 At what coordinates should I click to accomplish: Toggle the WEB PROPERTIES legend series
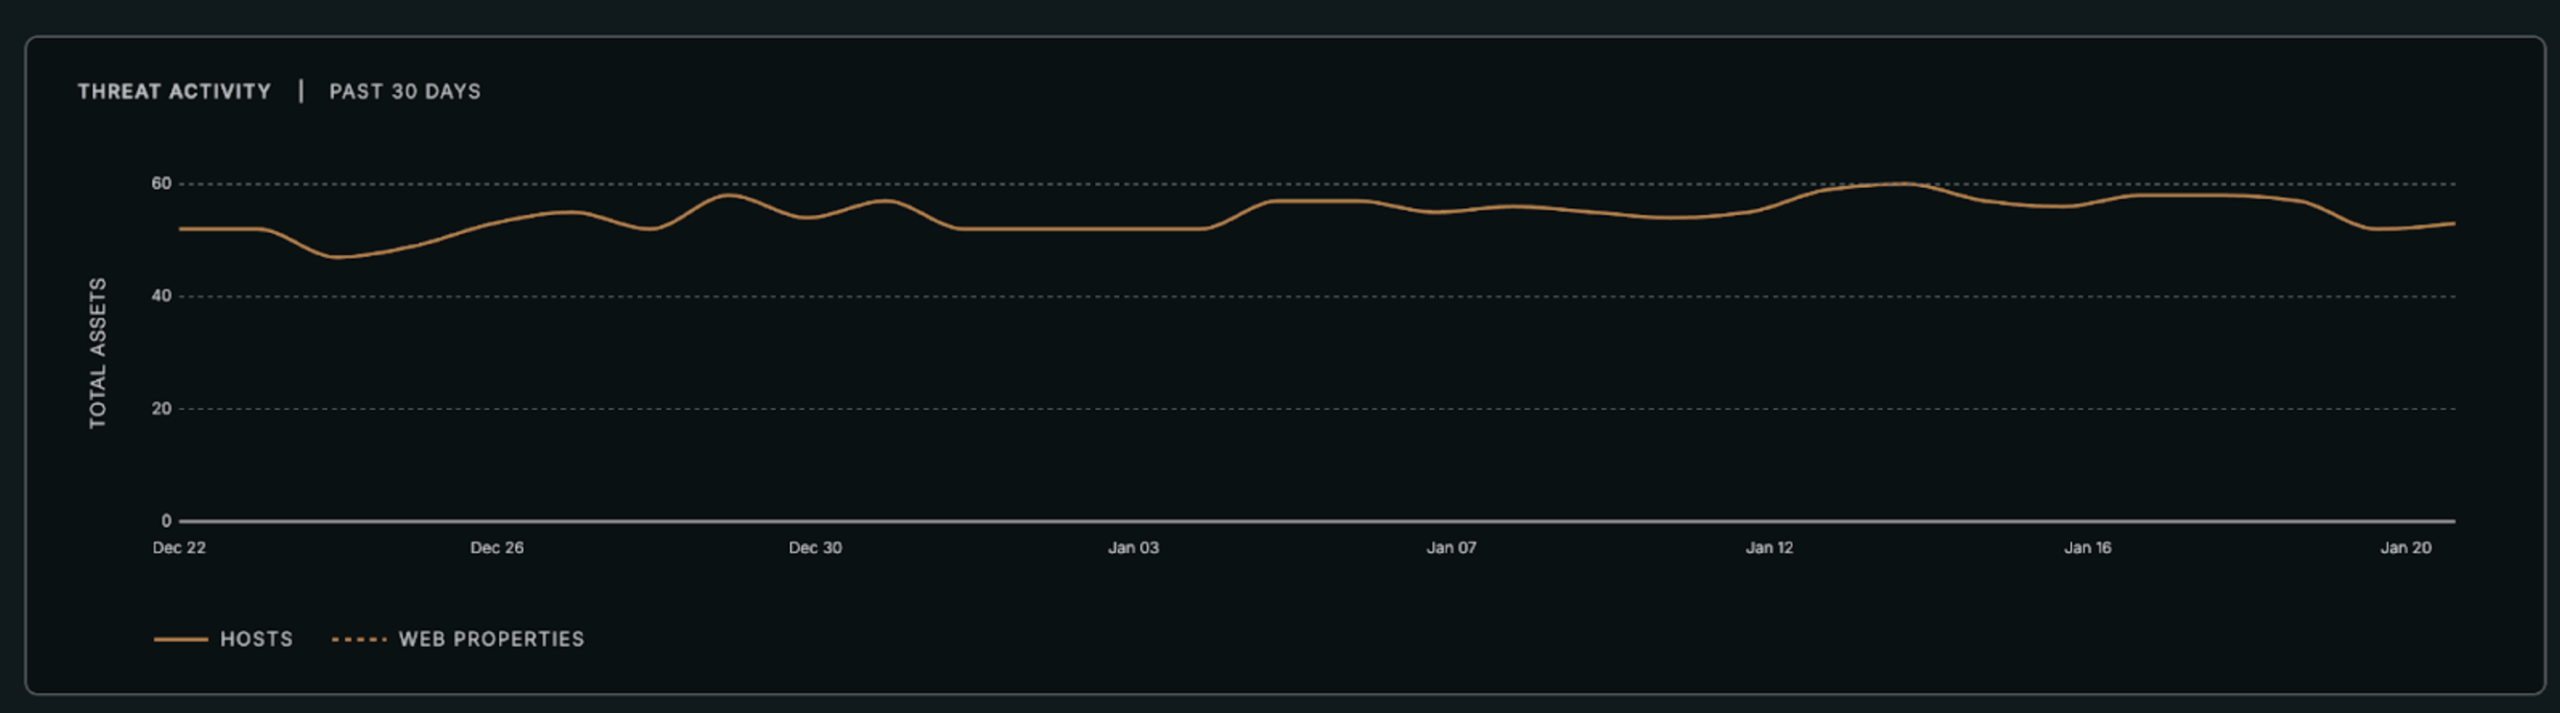point(458,639)
